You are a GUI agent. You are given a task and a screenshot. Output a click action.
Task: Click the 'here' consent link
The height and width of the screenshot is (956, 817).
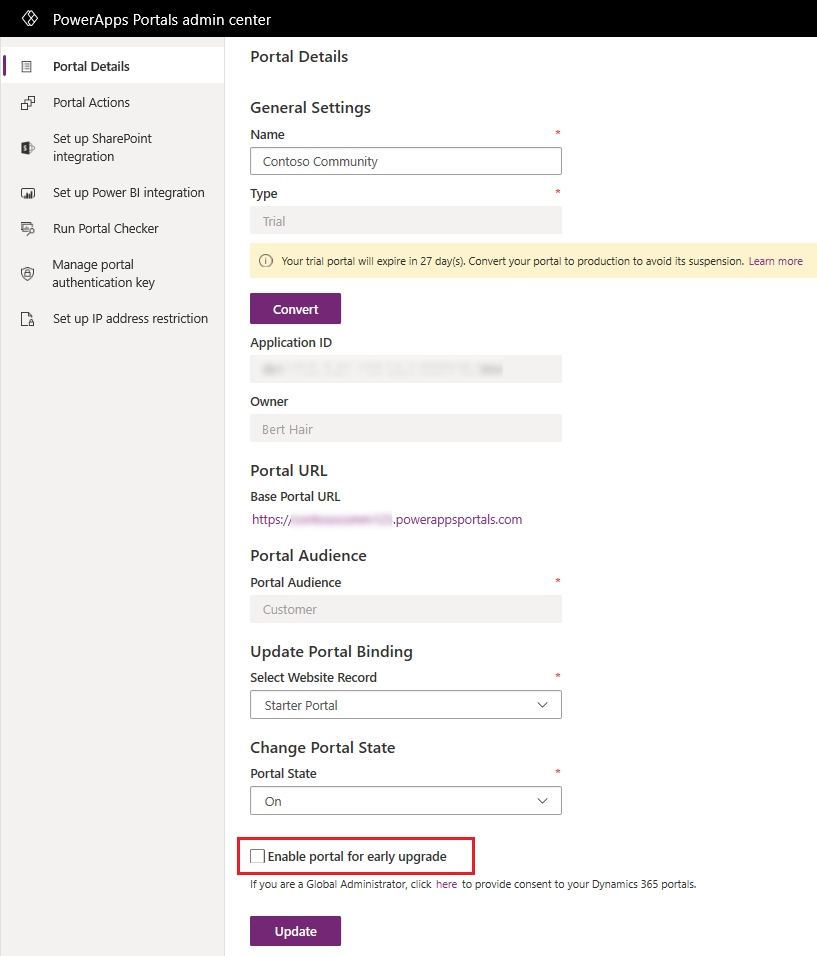click(x=446, y=884)
